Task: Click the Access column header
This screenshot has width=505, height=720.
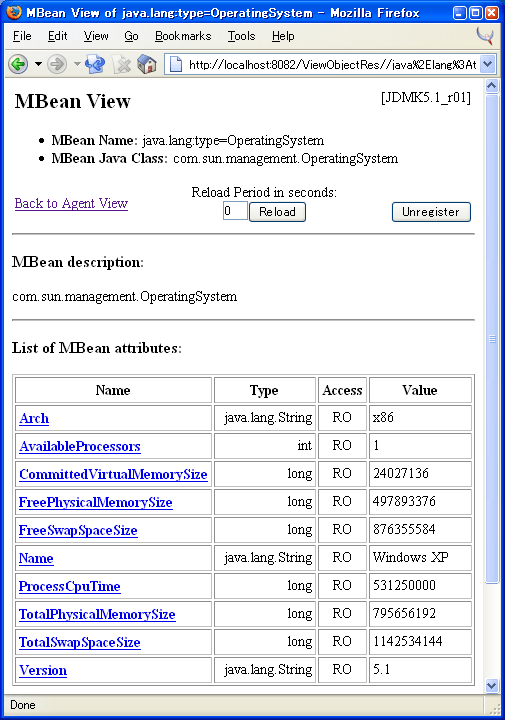Action: pos(342,390)
